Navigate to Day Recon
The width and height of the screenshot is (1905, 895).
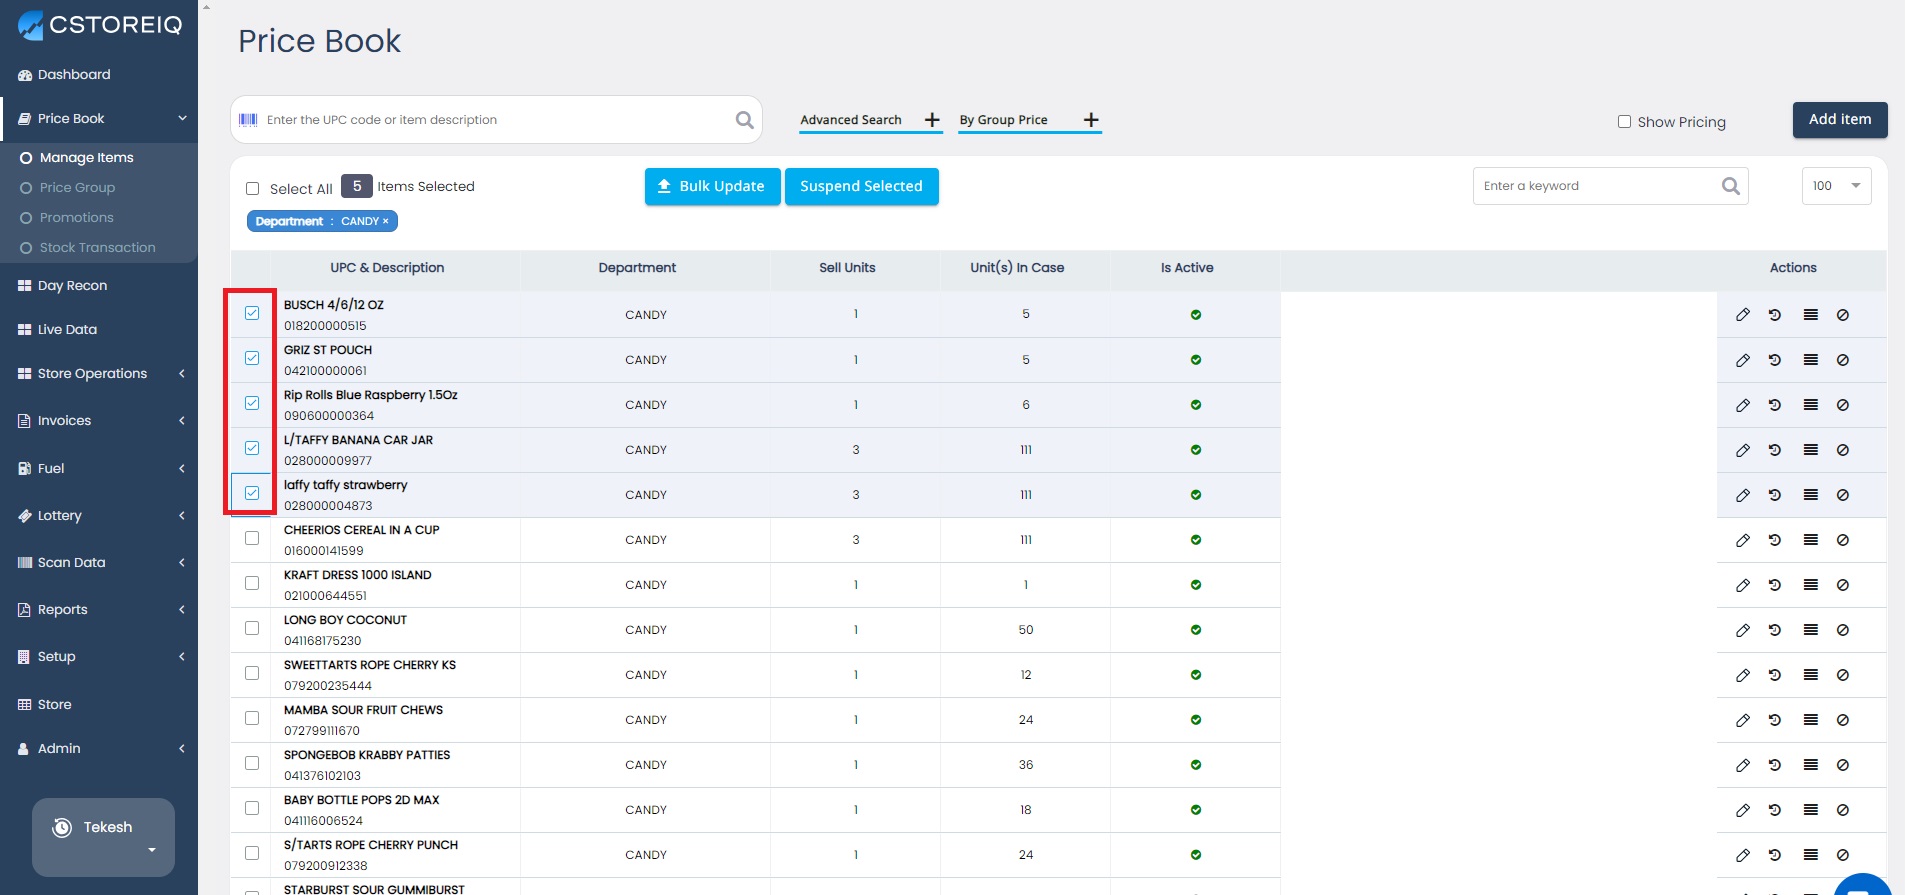click(72, 286)
